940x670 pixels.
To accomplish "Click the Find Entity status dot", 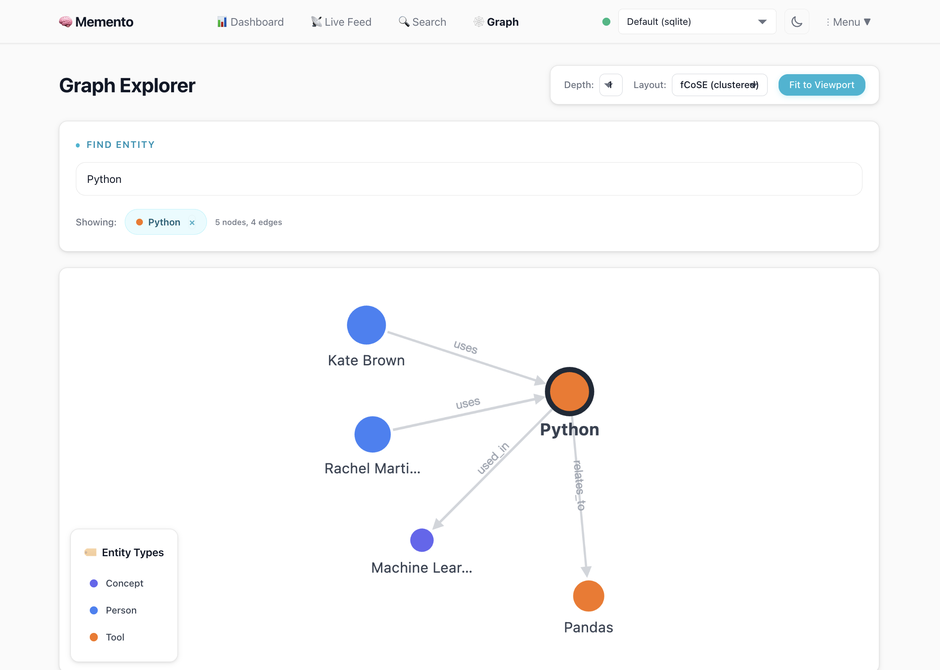I will click(78, 144).
